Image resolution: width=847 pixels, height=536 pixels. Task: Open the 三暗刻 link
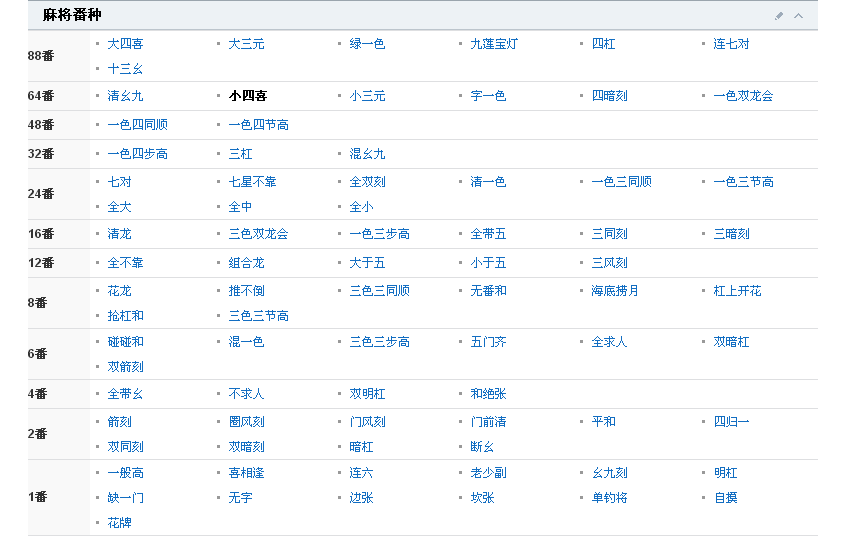[731, 234]
